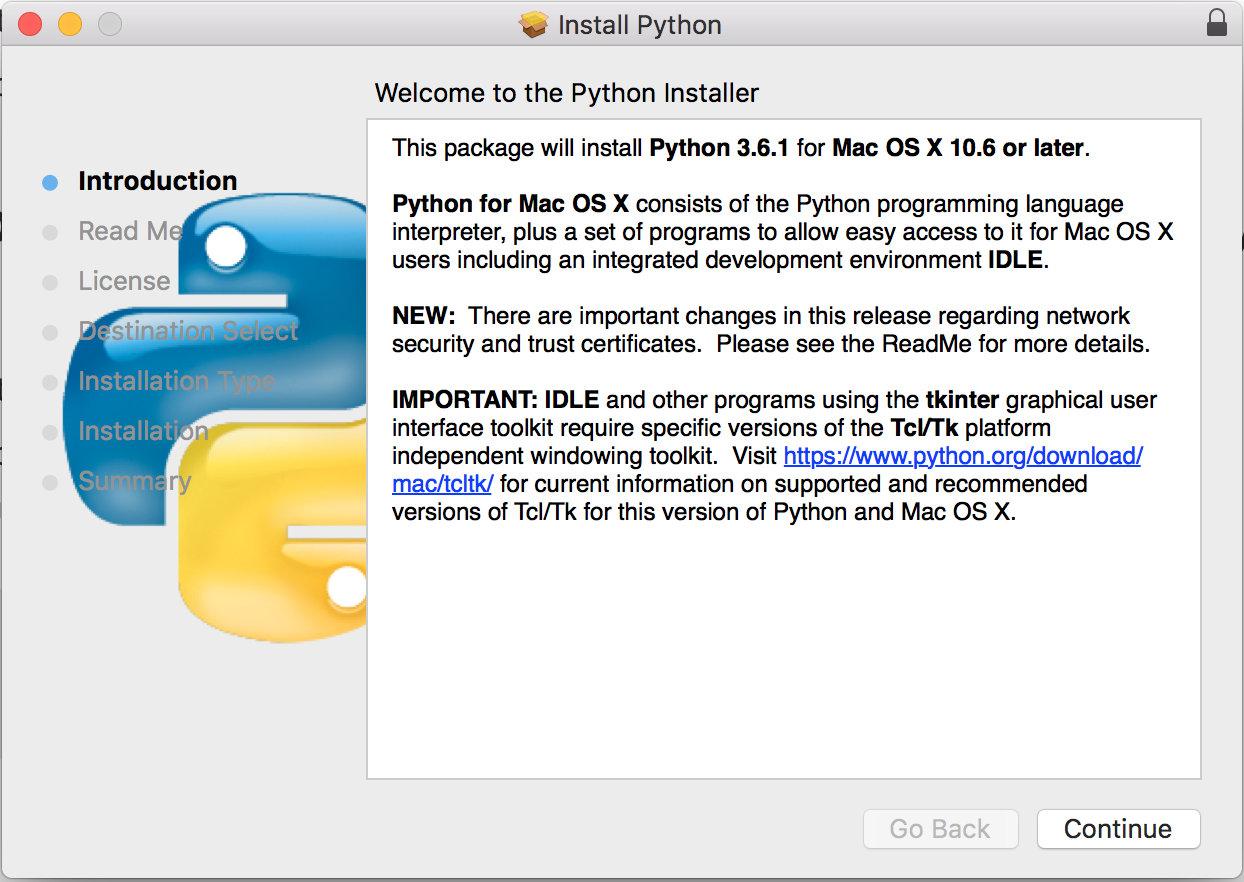Click the gray bullet beside License
Viewport: 1244px width, 882px height.
(50, 282)
